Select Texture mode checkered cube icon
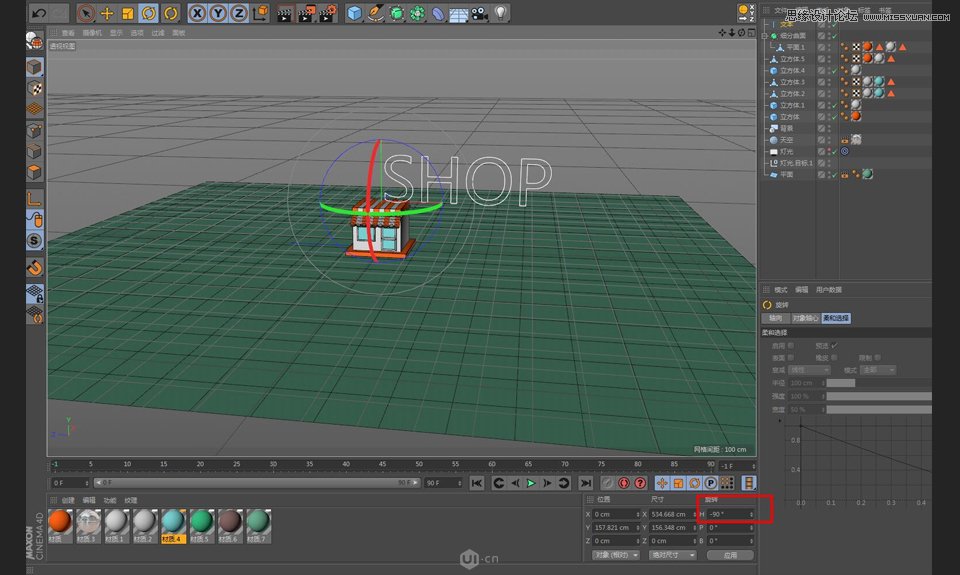Viewport: 960px width, 575px height. coord(35,88)
